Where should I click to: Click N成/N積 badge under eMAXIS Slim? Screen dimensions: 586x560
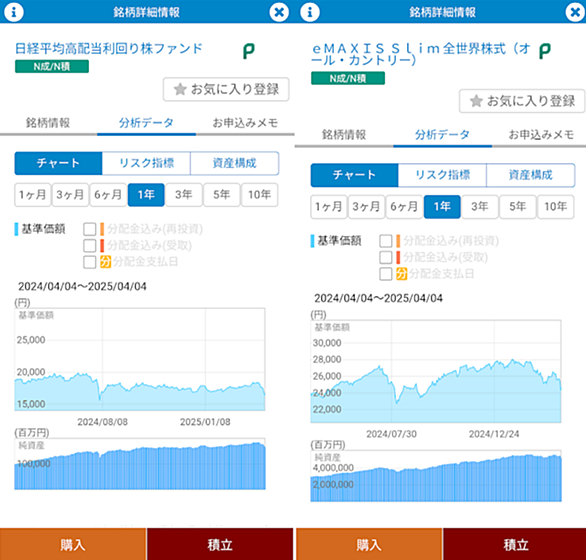(x=348, y=78)
